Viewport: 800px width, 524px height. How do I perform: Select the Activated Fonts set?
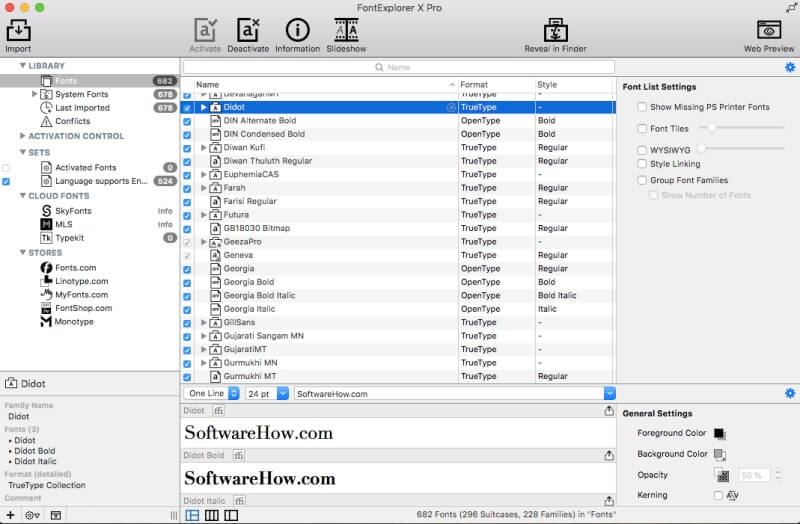86,167
